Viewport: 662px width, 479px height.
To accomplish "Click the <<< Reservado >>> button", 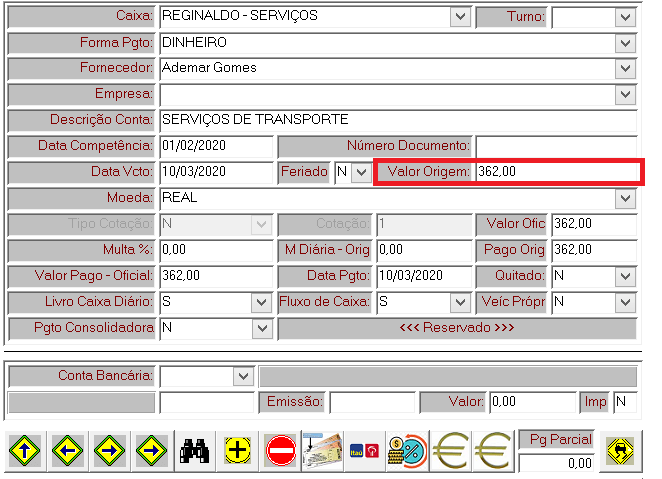I will tap(457, 328).
